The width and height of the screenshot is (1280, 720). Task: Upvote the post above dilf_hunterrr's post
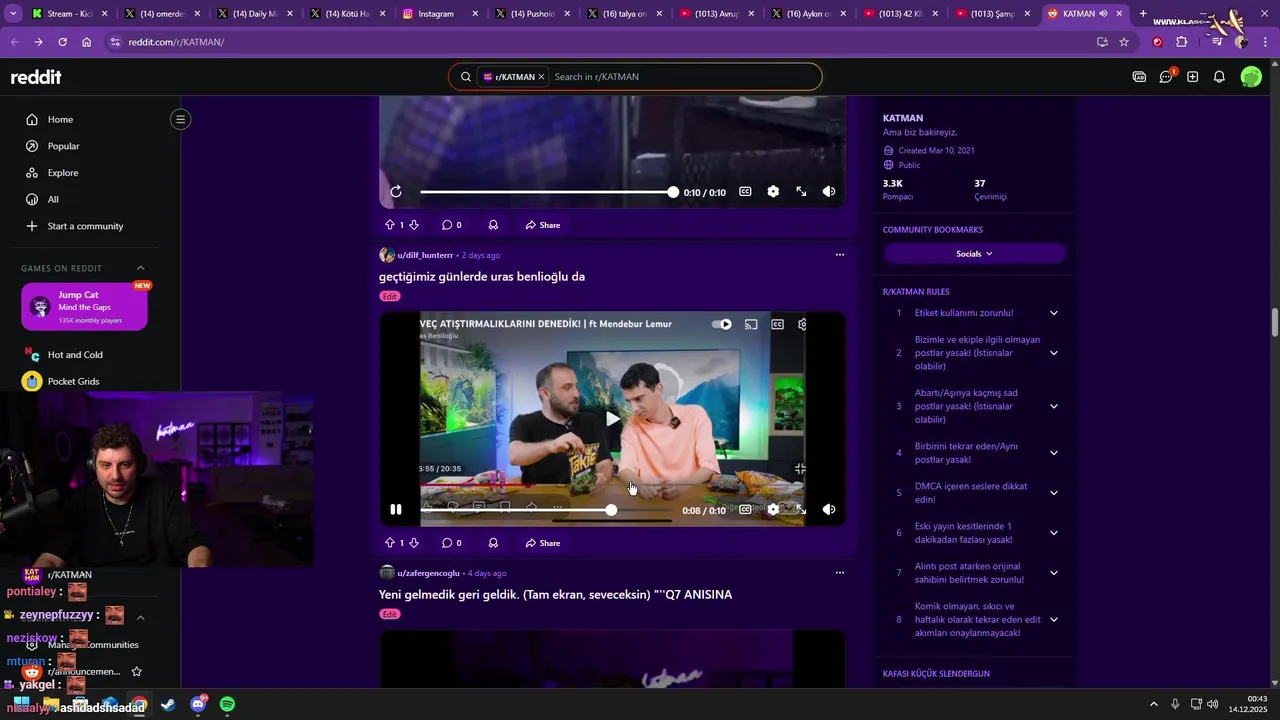pos(390,225)
